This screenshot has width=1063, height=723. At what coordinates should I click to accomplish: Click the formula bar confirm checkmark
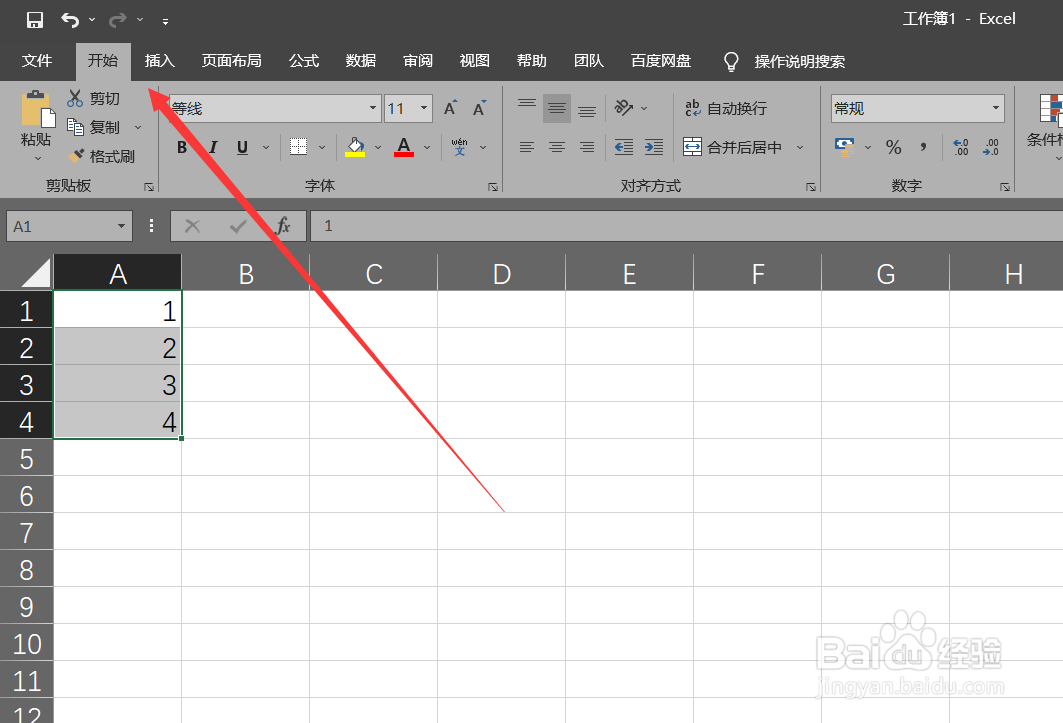pyautogui.click(x=238, y=226)
